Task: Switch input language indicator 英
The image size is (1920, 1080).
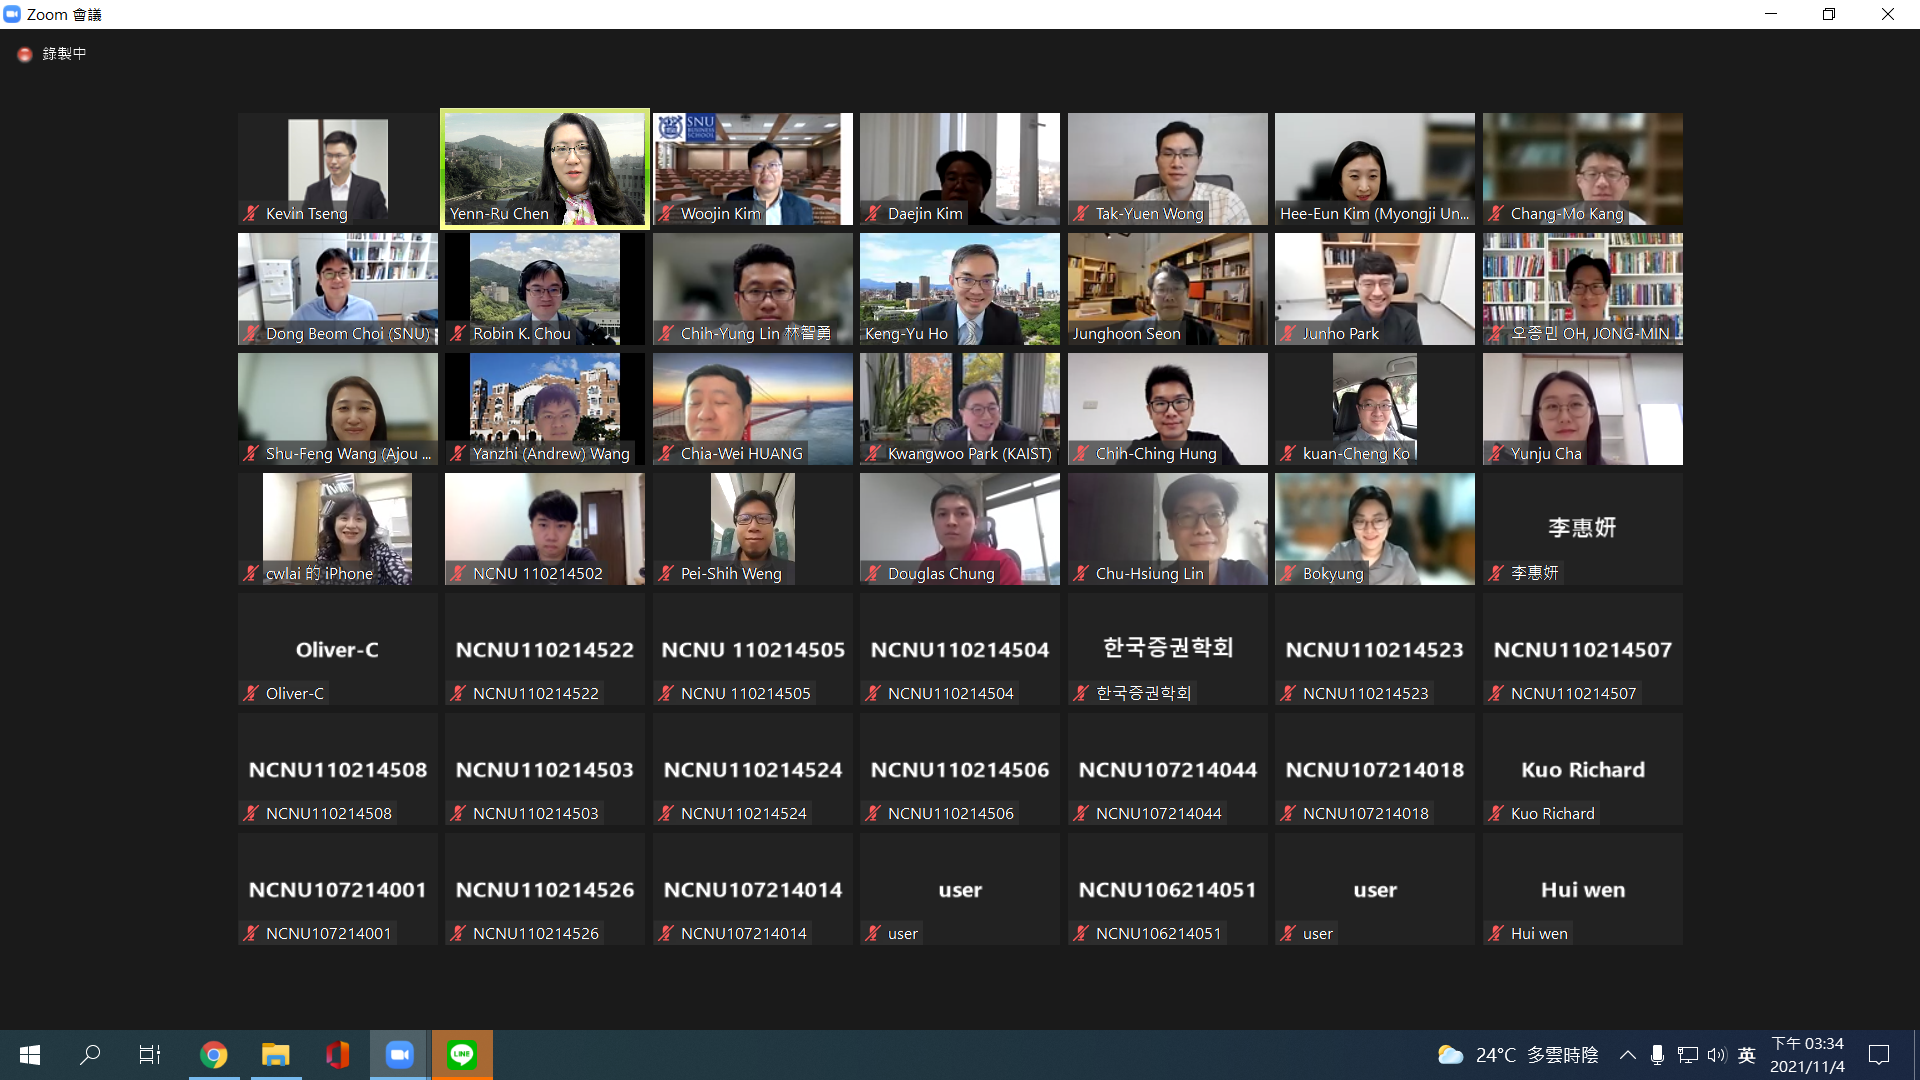Action: pos(1747,1055)
